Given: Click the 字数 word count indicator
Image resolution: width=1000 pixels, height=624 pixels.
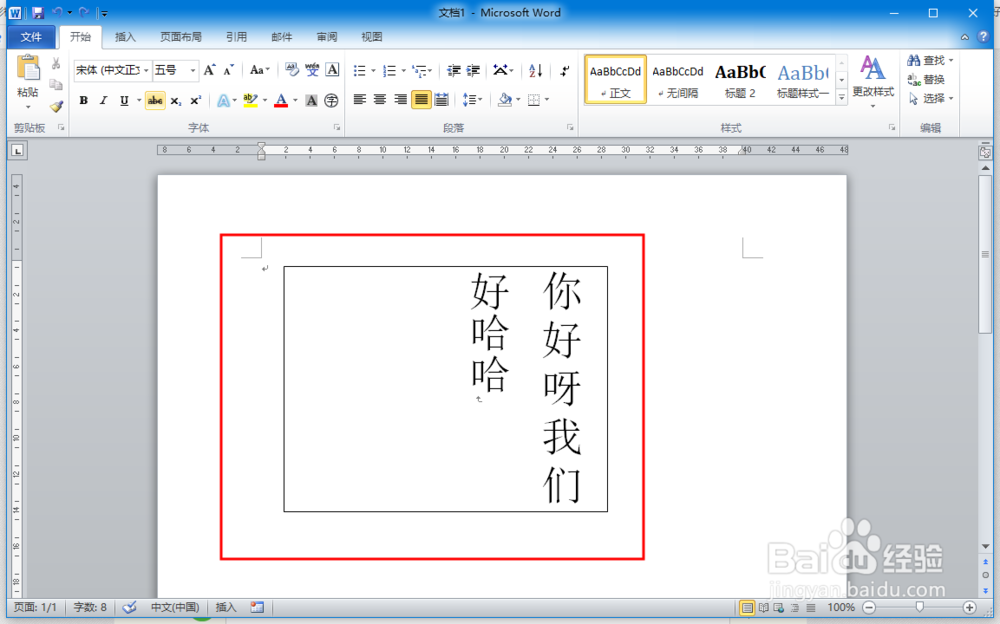Looking at the screenshot, I should (x=89, y=607).
